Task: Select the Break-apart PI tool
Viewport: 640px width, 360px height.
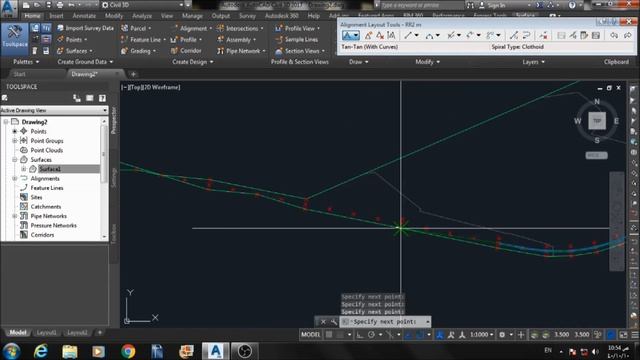Action: (x=391, y=36)
